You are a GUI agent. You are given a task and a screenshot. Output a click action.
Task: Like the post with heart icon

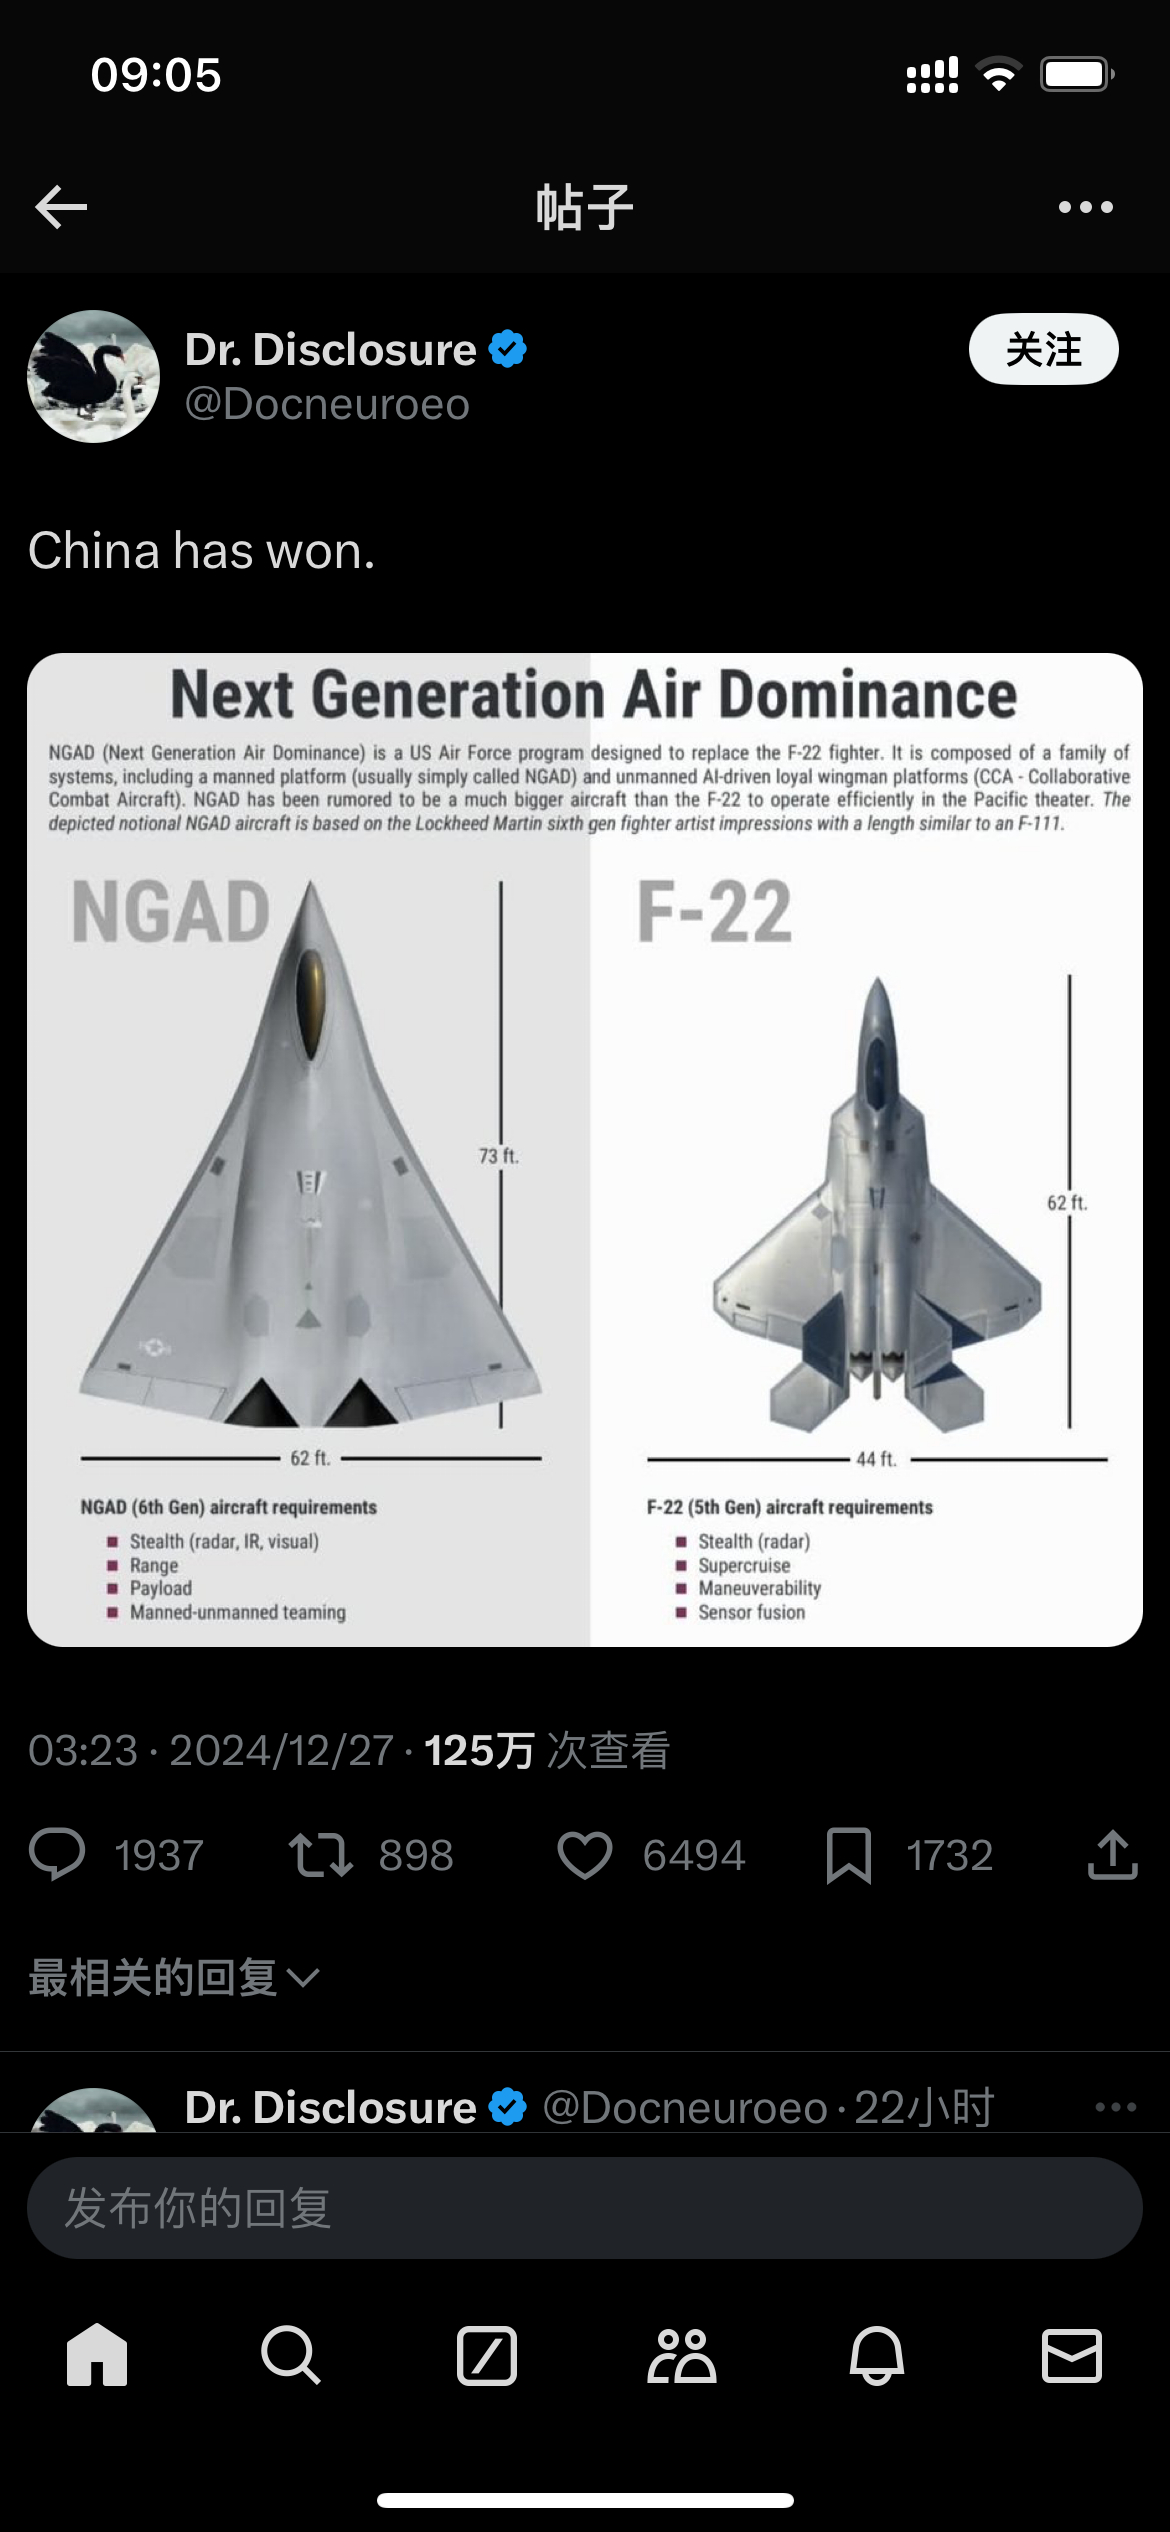(x=584, y=1855)
